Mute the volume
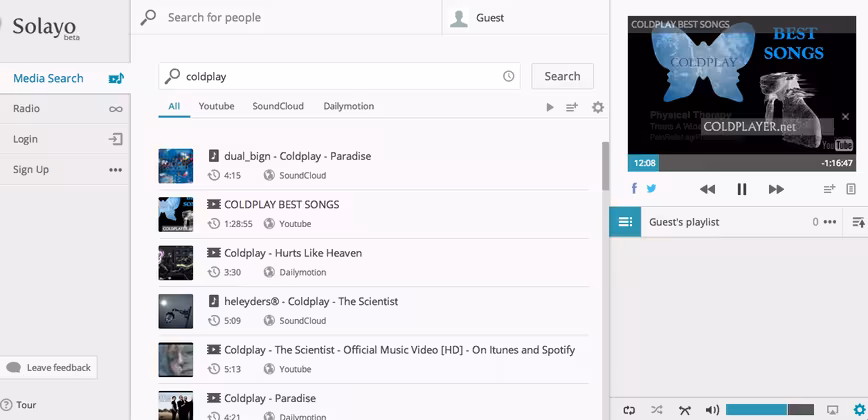 (712, 410)
